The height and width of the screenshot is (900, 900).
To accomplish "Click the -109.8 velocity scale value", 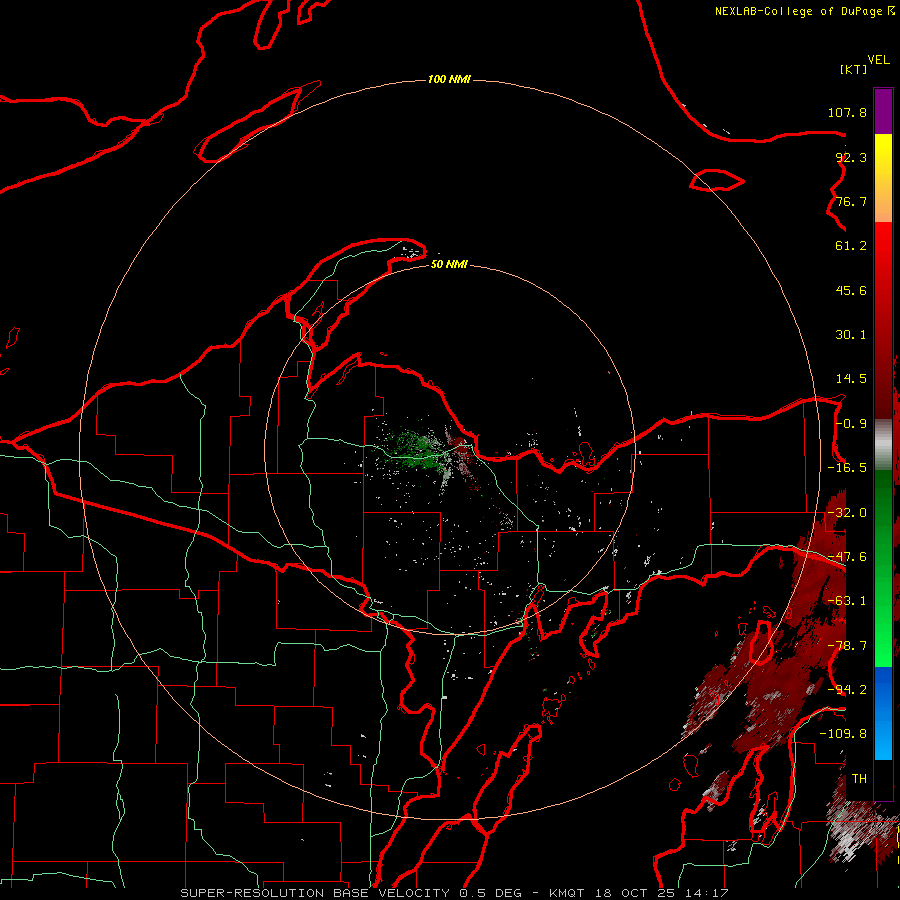I will (843, 734).
